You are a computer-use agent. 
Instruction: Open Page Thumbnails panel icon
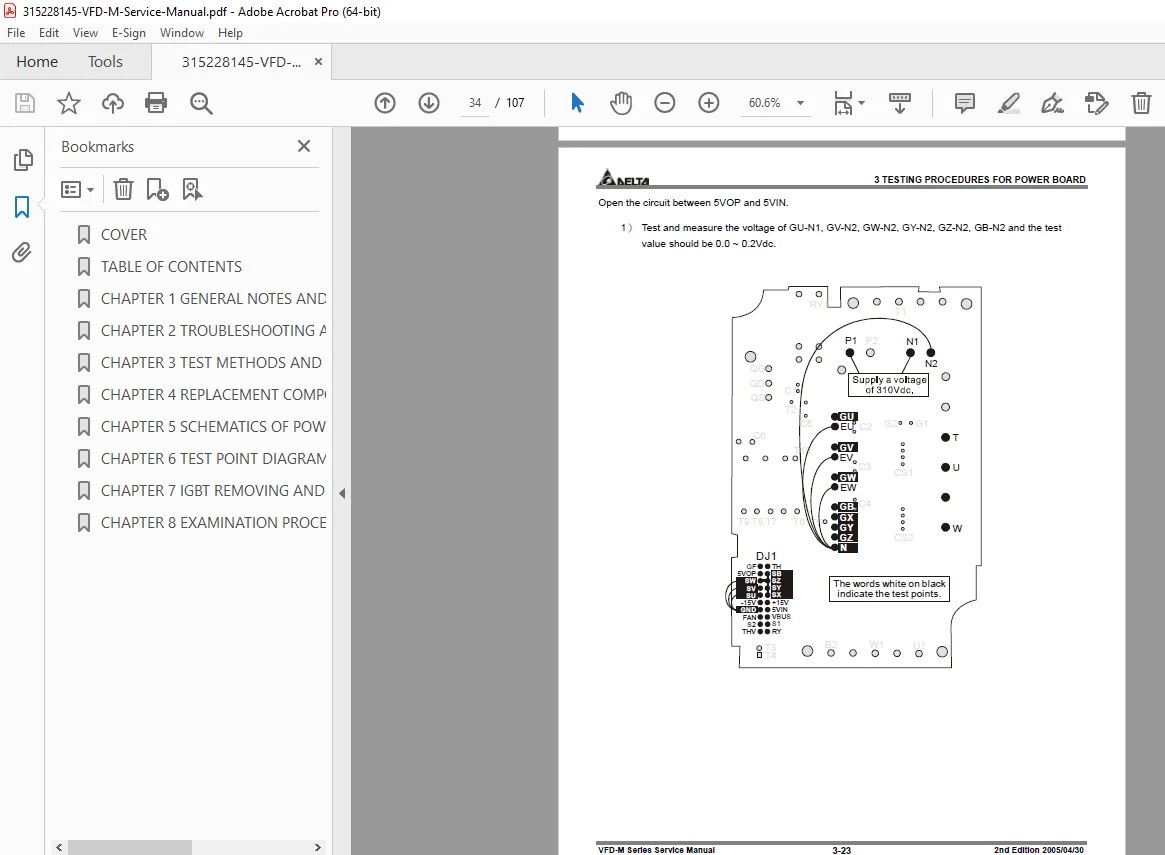22,159
